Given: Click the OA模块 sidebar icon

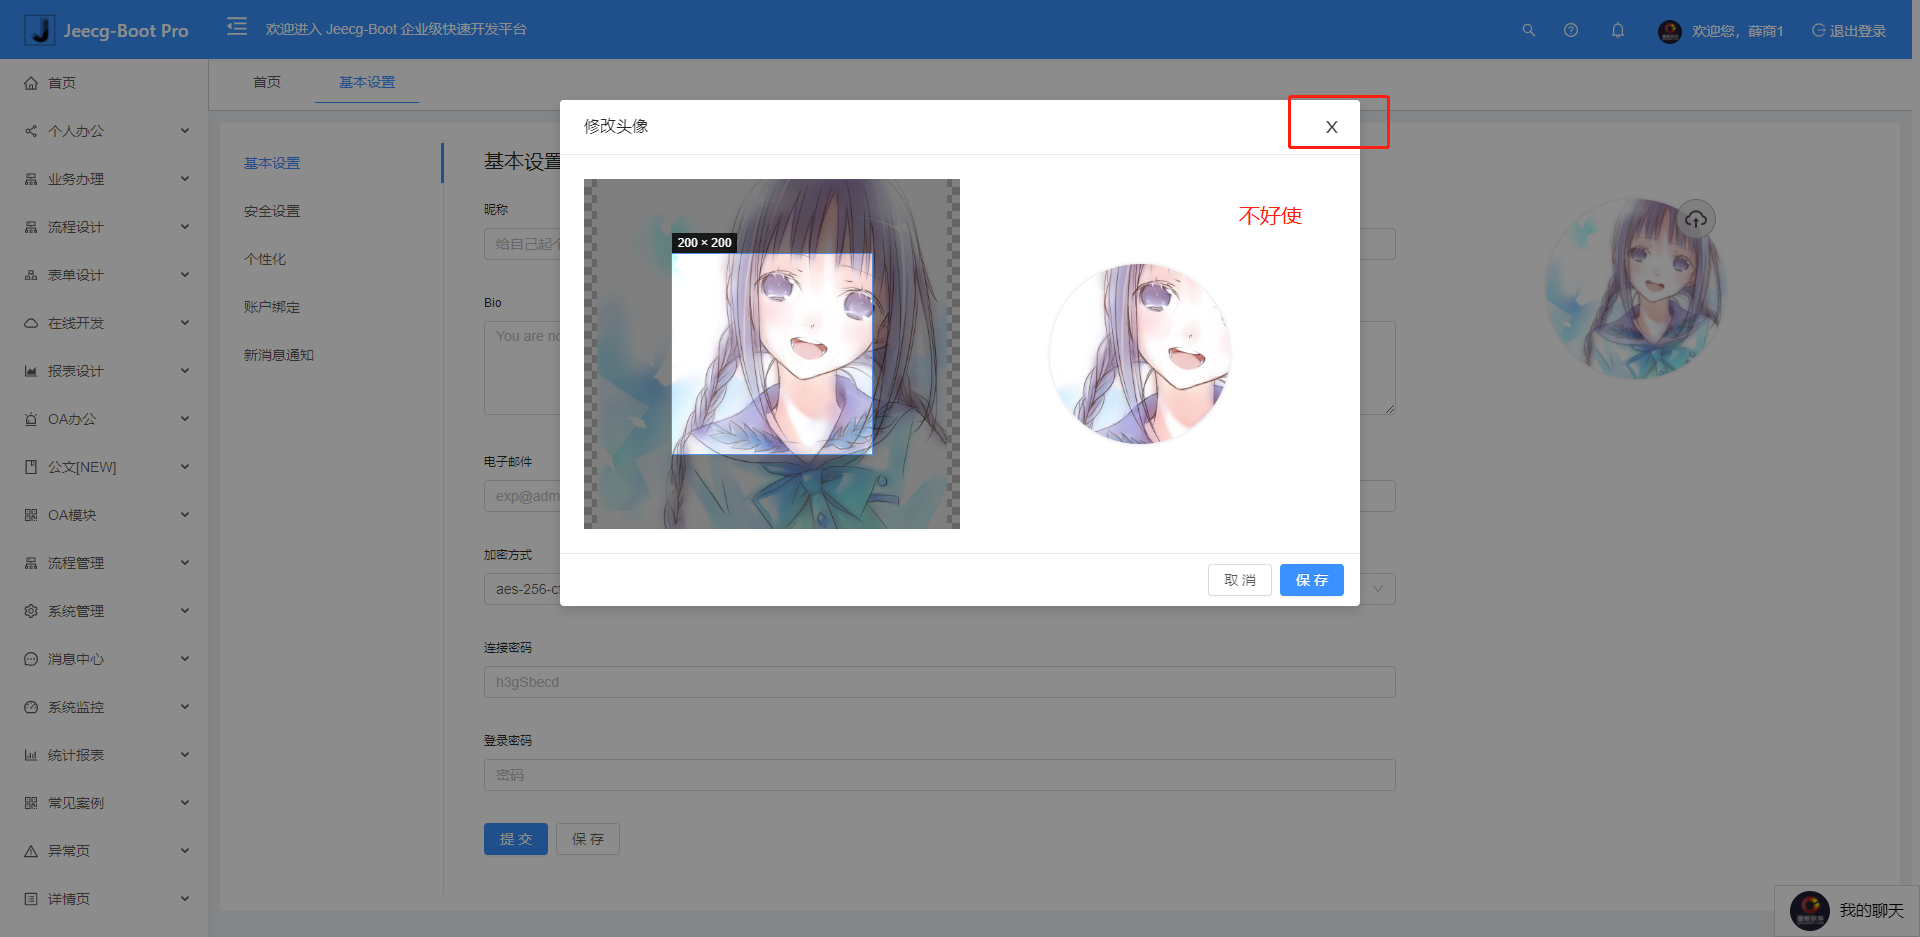Looking at the screenshot, I should click(31, 515).
